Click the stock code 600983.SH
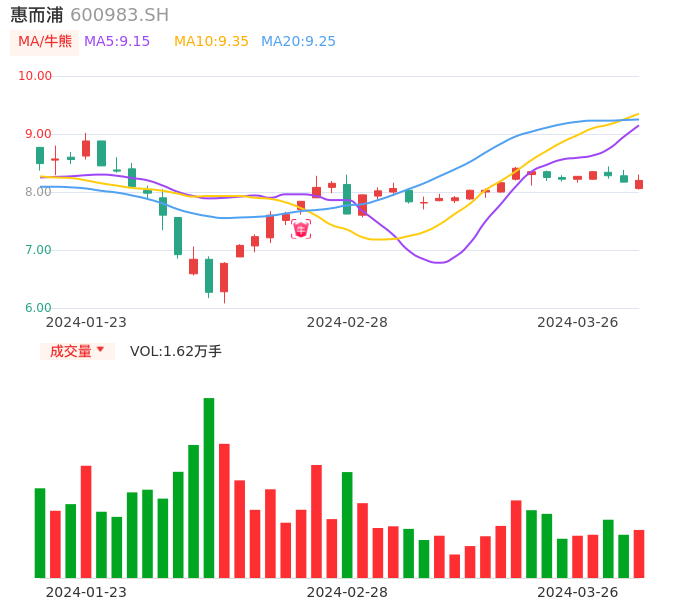The width and height of the screenshot is (686, 606). (x=119, y=15)
